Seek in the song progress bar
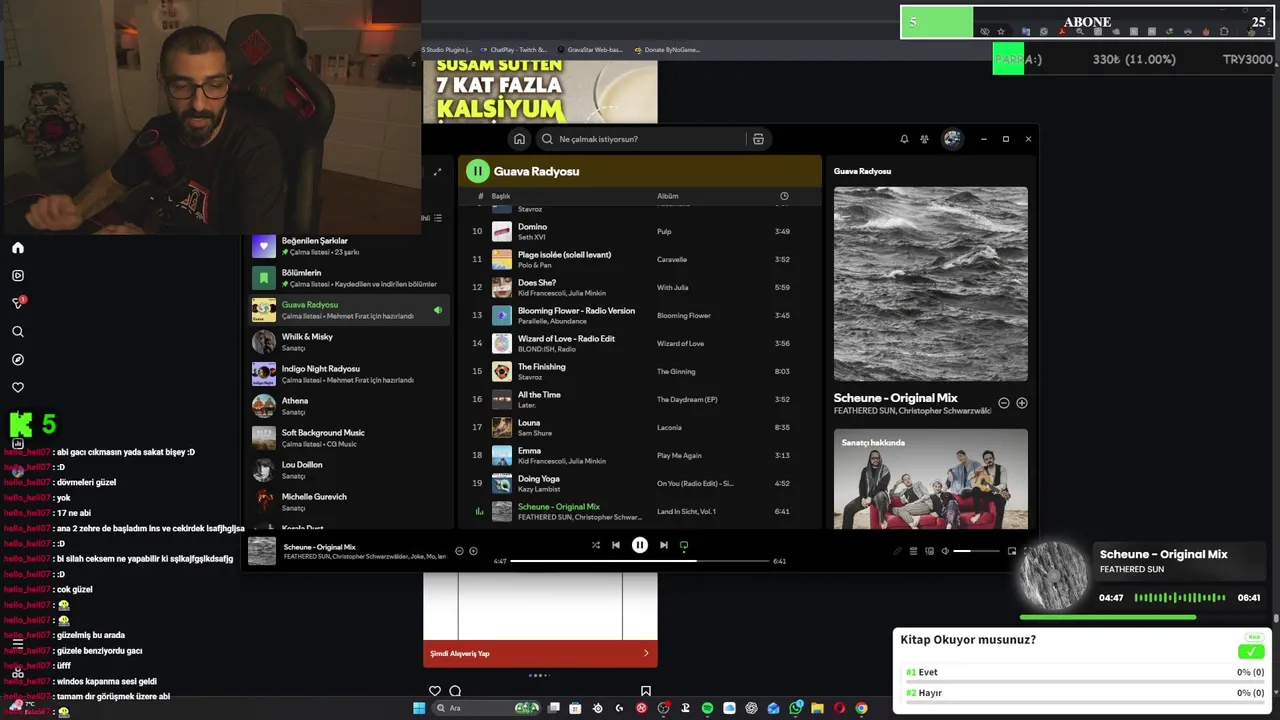1280x720 pixels. click(640, 561)
